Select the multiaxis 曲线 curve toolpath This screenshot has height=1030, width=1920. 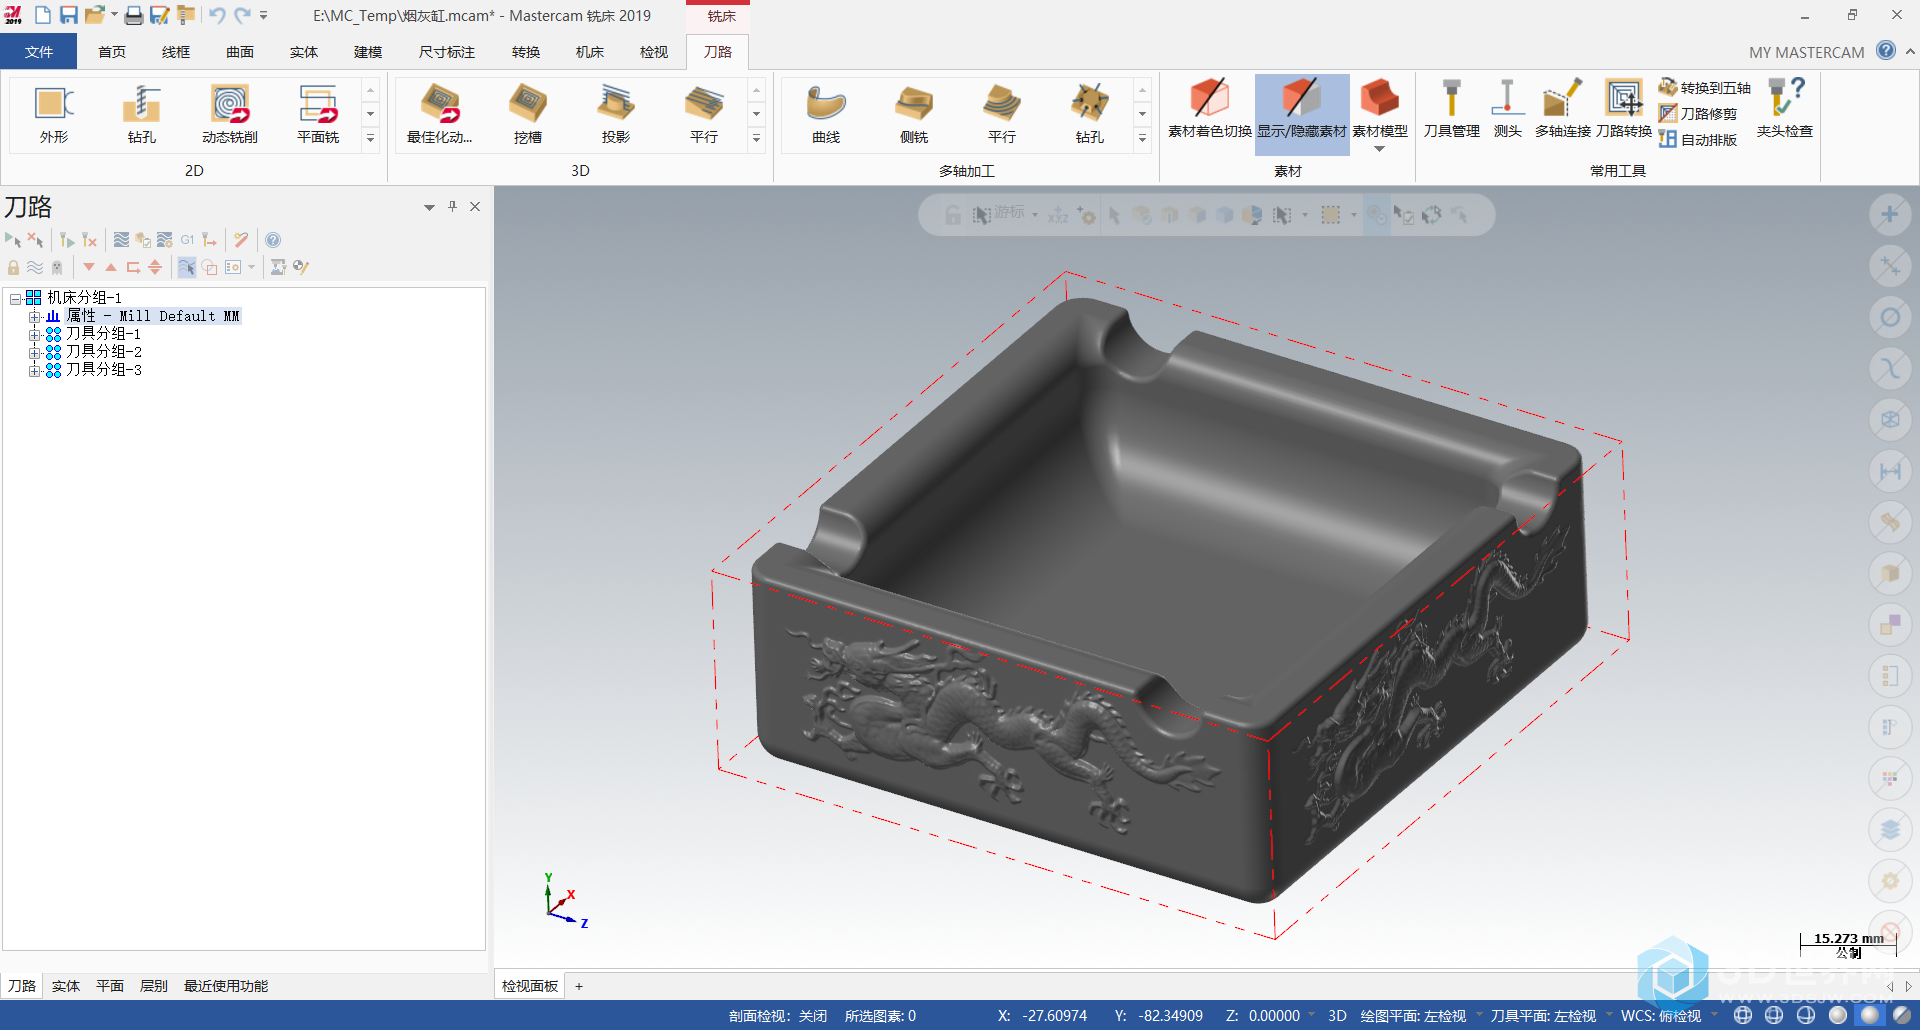(x=826, y=114)
